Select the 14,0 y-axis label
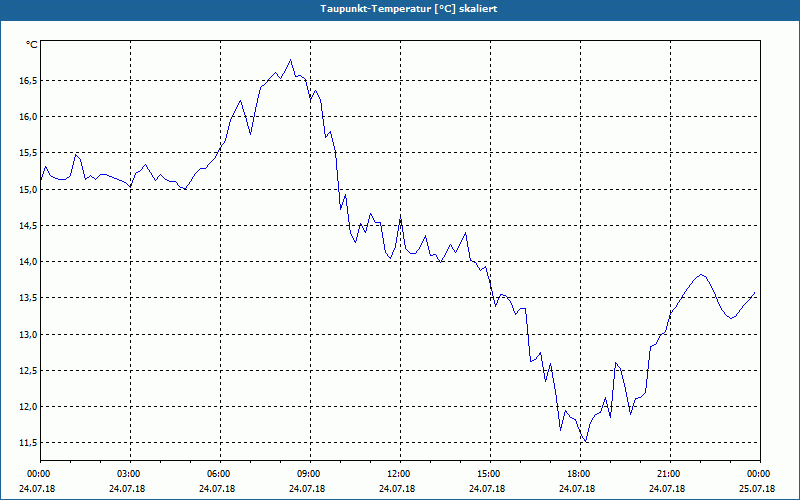Viewport: 800px width, 500px height. 28,262
